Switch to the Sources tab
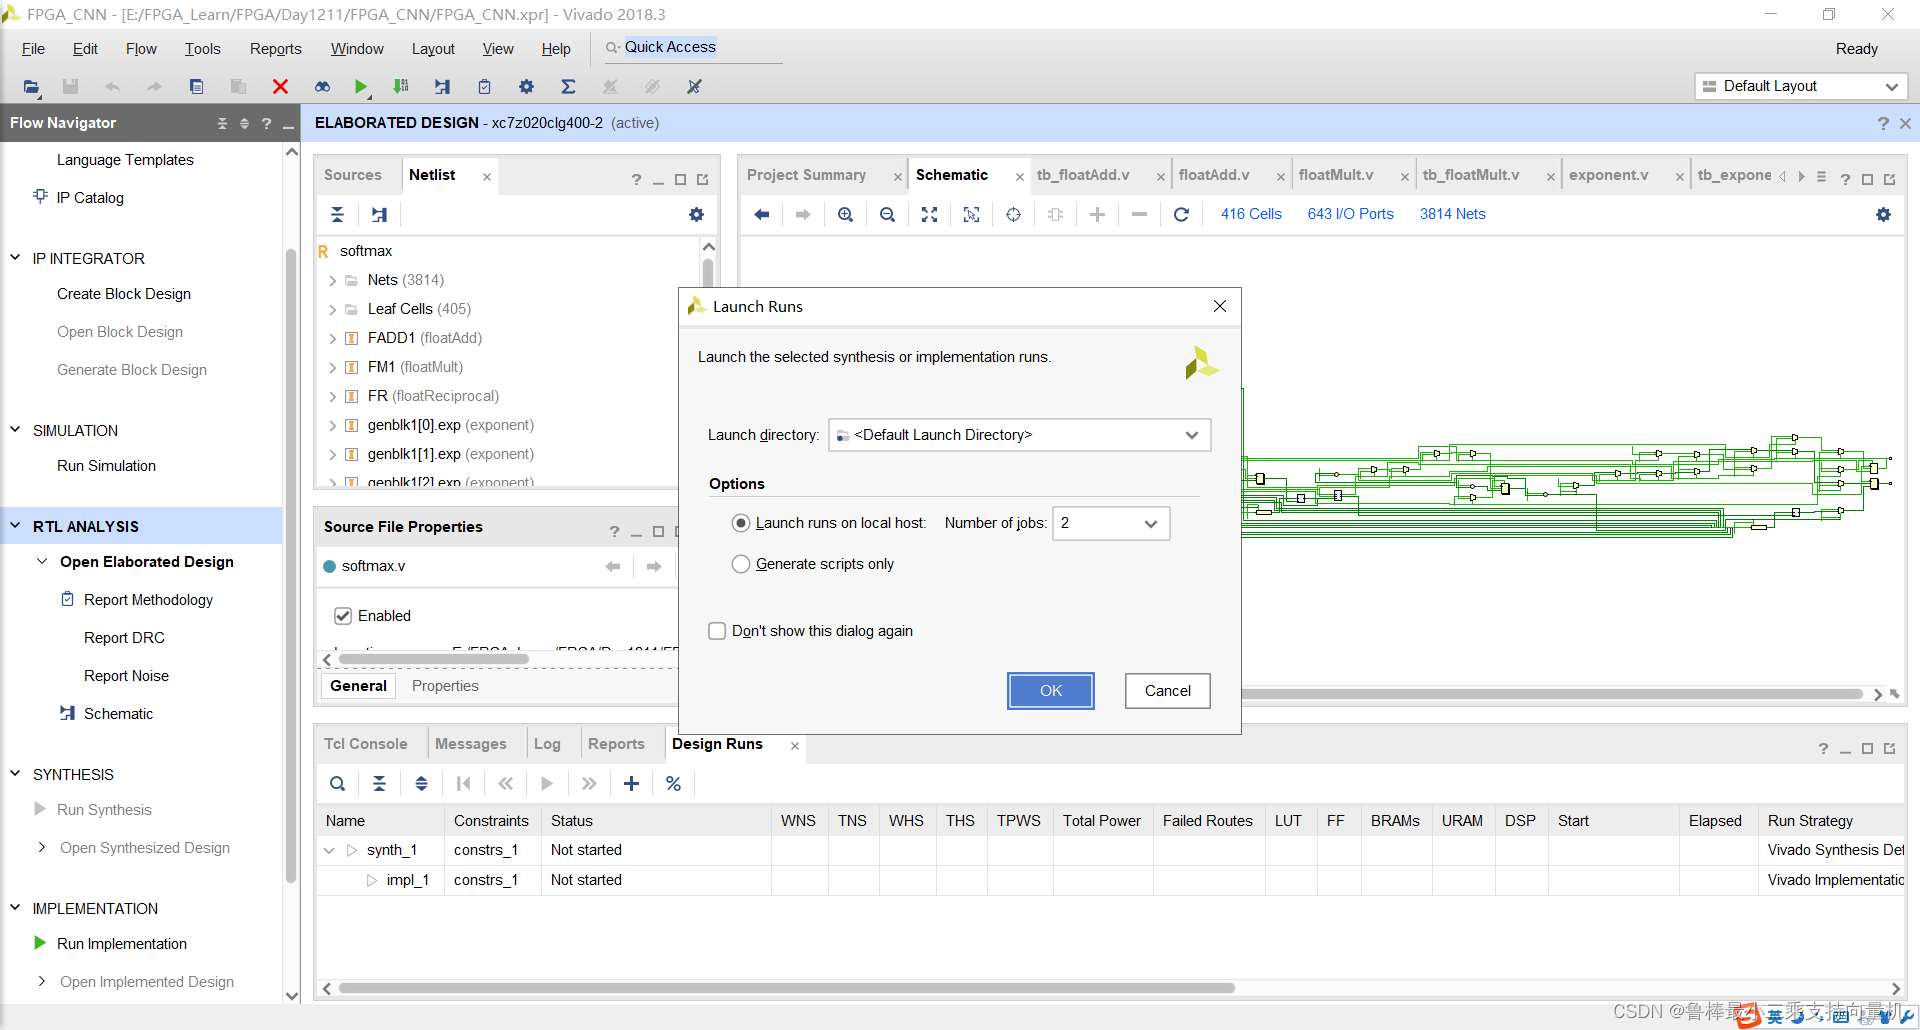Image resolution: width=1920 pixels, height=1030 pixels. coord(353,175)
